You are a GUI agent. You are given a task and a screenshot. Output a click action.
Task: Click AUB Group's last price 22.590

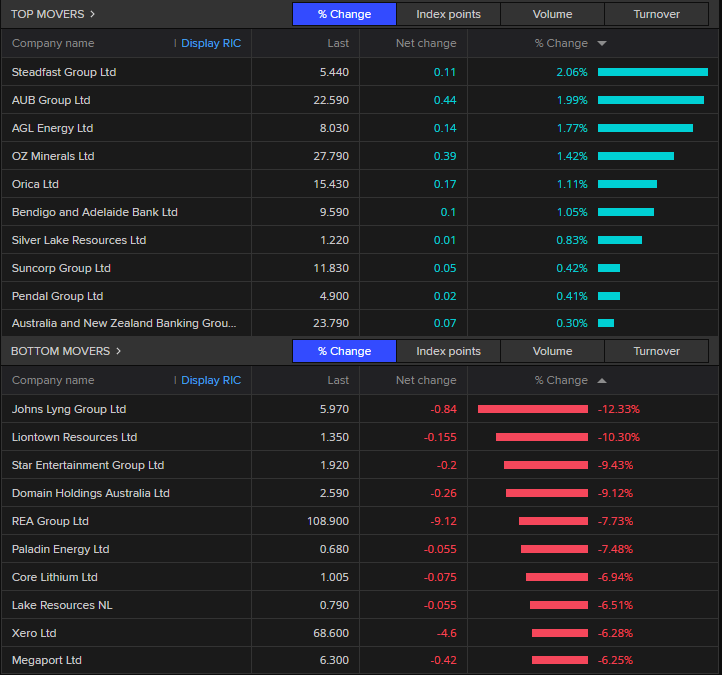pyautogui.click(x=331, y=100)
